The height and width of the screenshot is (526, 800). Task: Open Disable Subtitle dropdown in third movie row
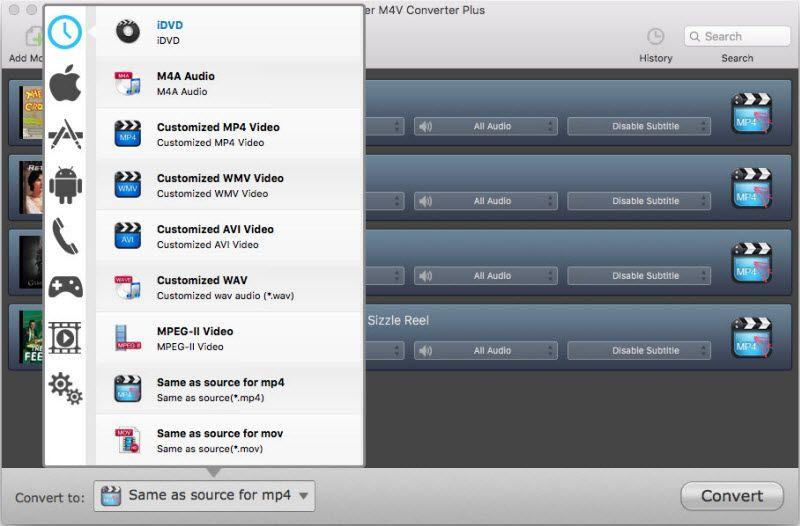tap(639, 275)
